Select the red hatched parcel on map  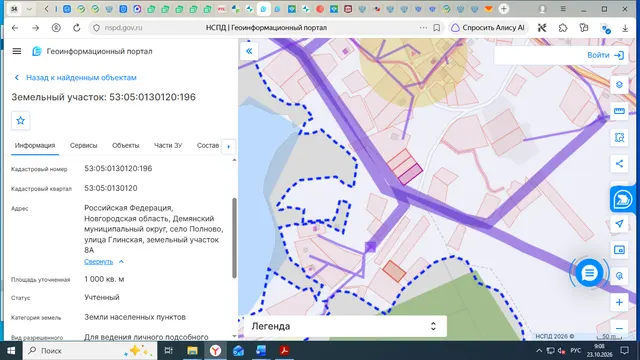394,271
